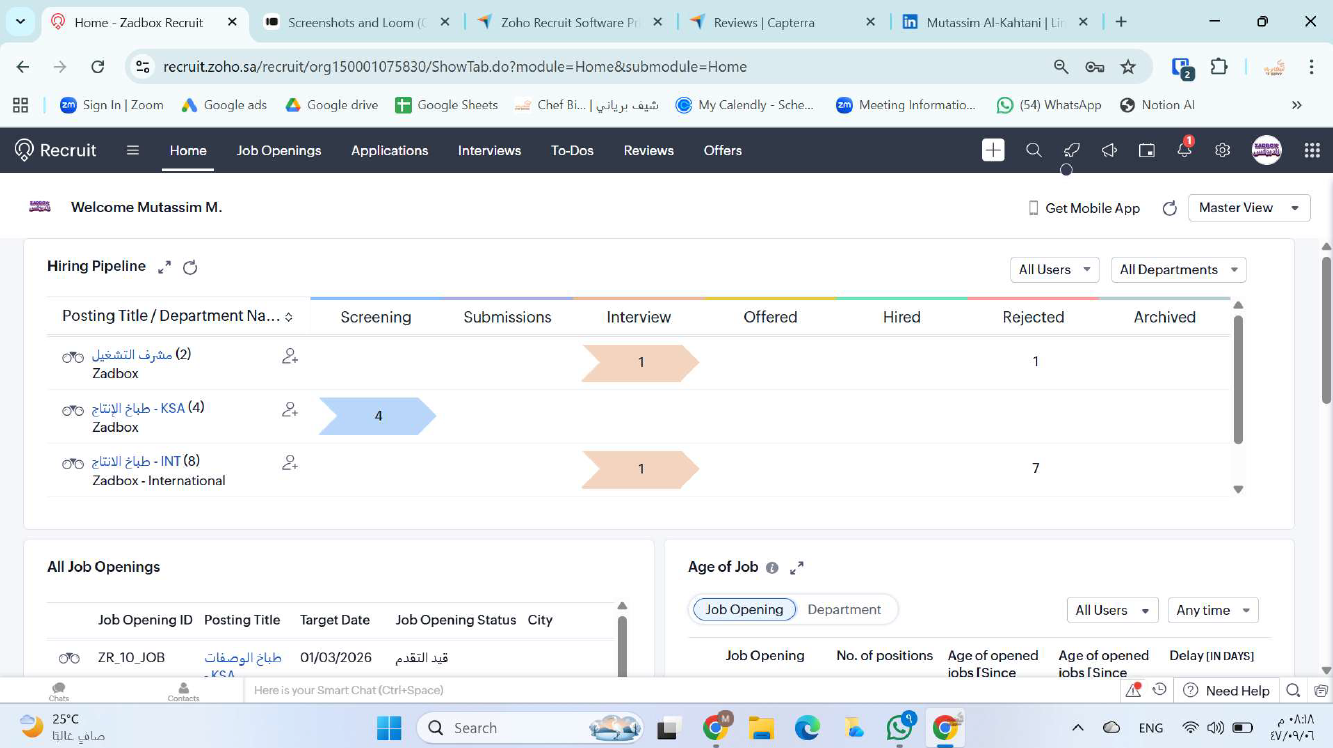Click Rejected count 7
Viewport: 1333px width, 748px height.
(1035, 469)
